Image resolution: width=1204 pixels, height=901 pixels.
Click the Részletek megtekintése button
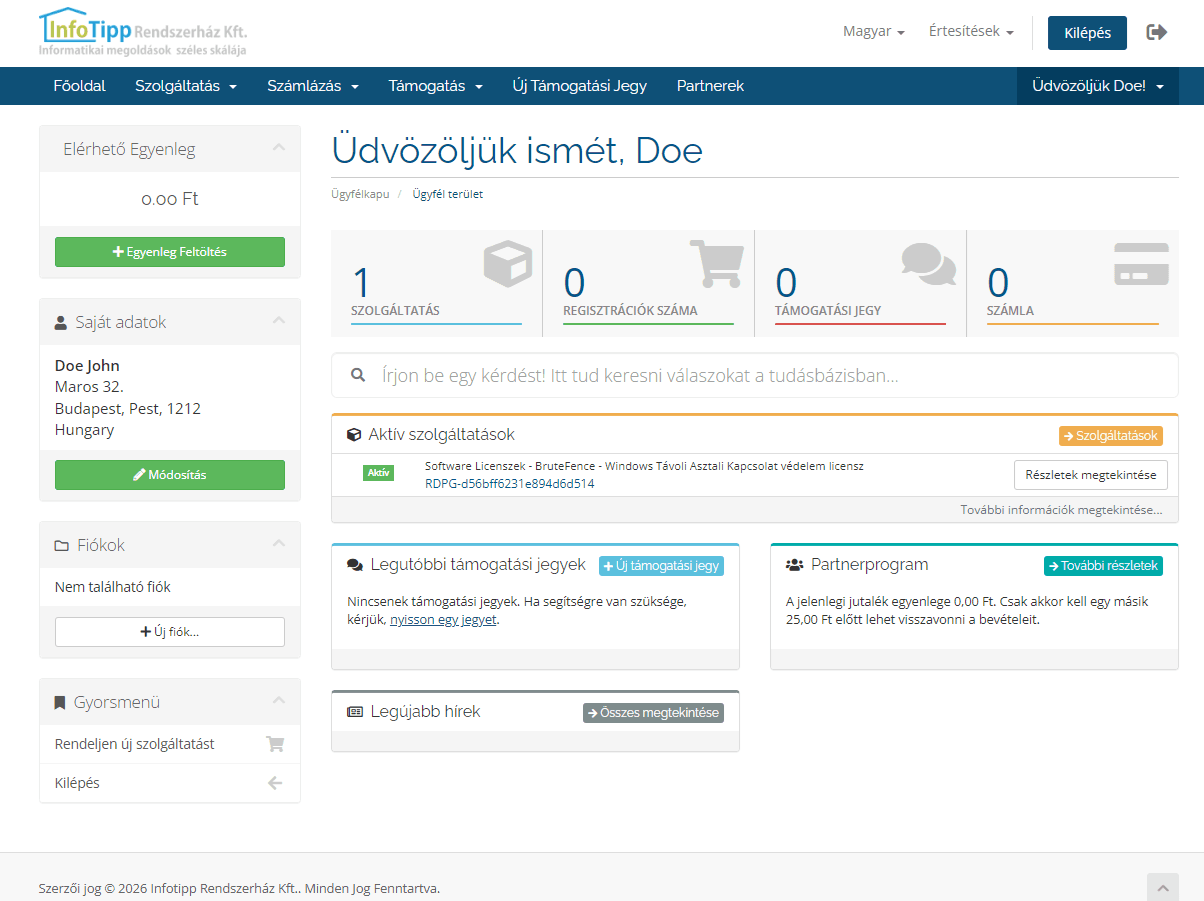[1090, 475]
